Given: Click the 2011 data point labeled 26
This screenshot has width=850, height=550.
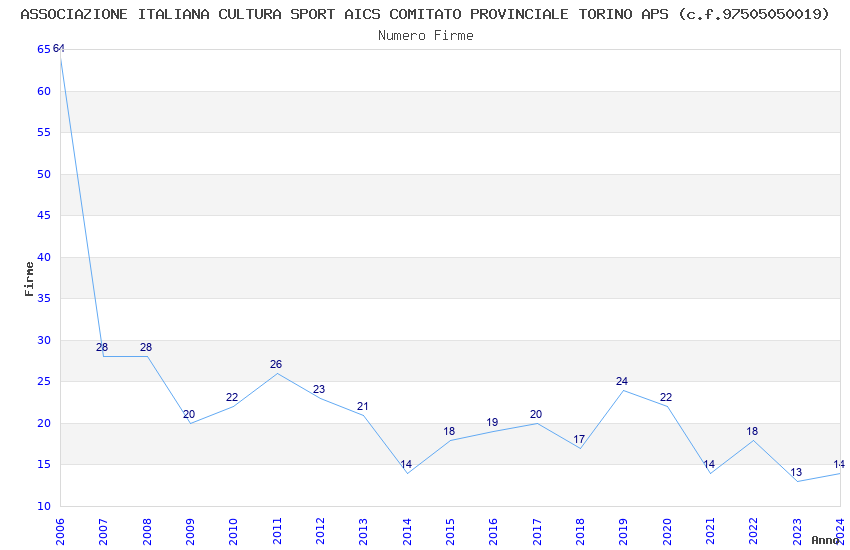Looking at the screenshot, I should point(277,373).
